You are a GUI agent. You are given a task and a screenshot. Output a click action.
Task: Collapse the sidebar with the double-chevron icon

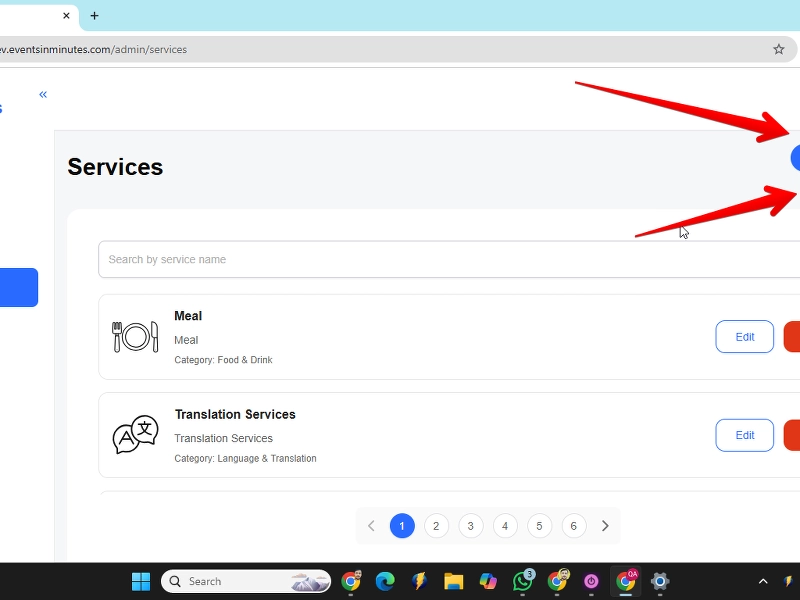(43, 95)
